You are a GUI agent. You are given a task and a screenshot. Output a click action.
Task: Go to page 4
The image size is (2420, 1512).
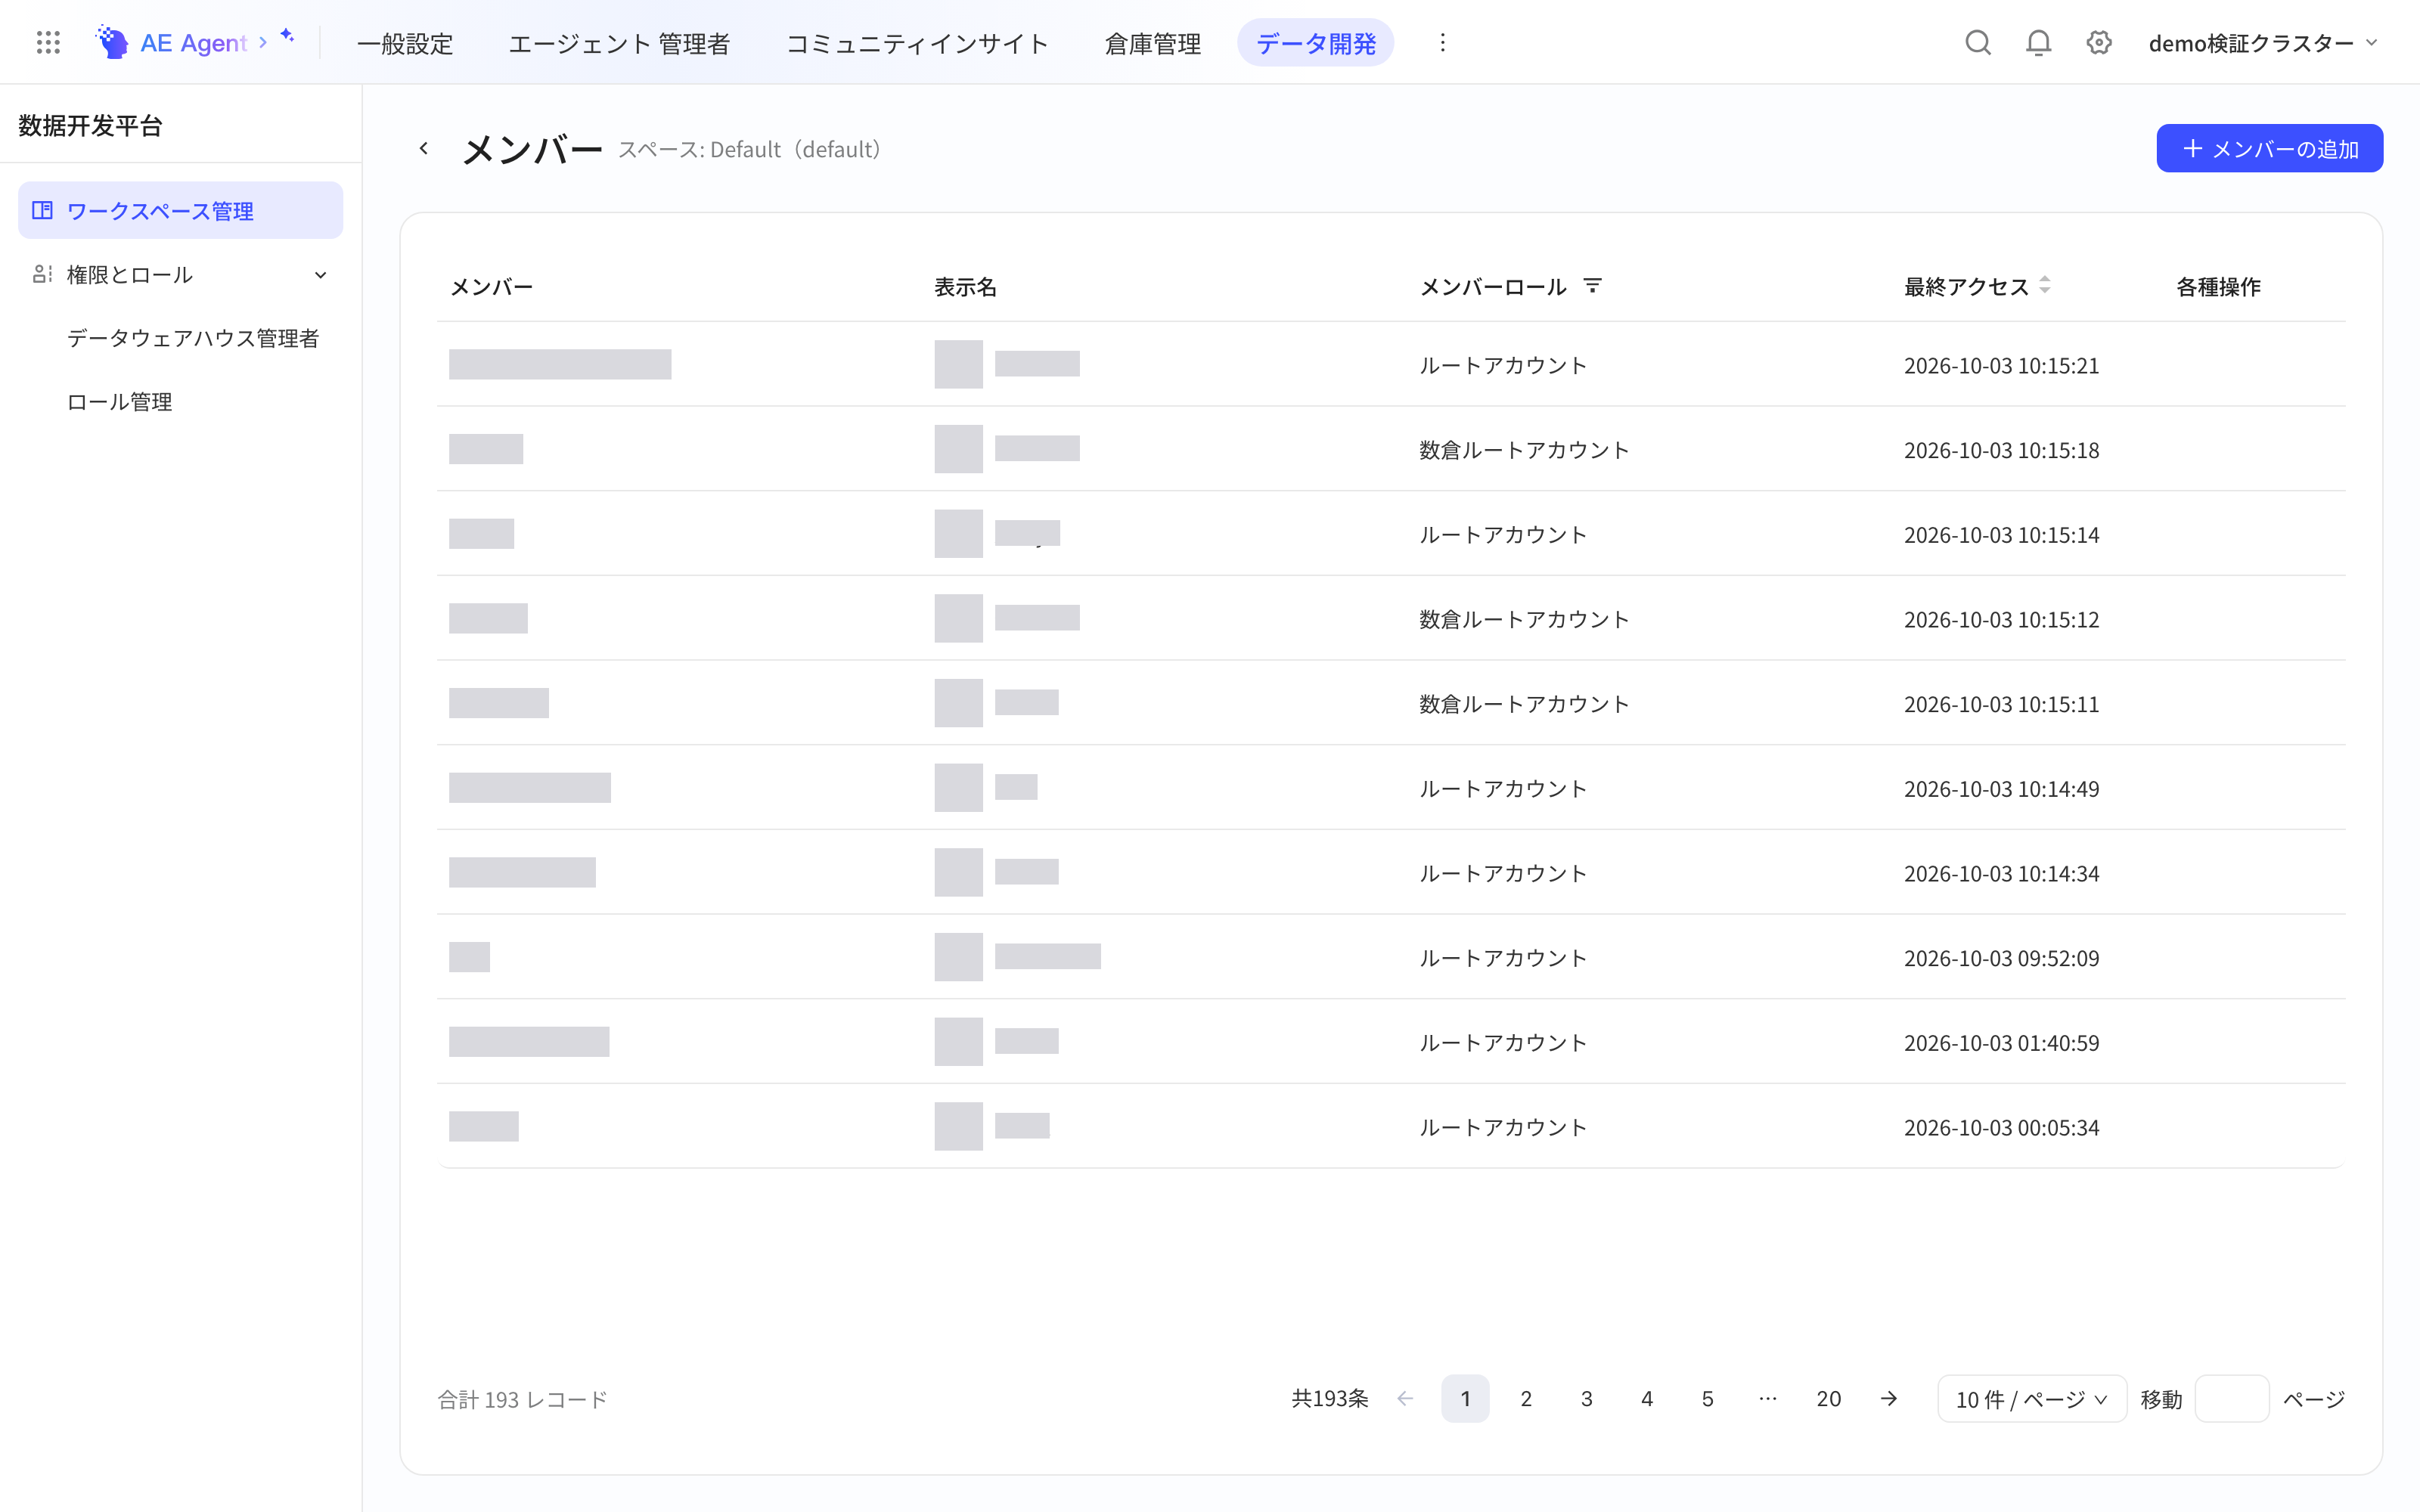[1647, 1398]
